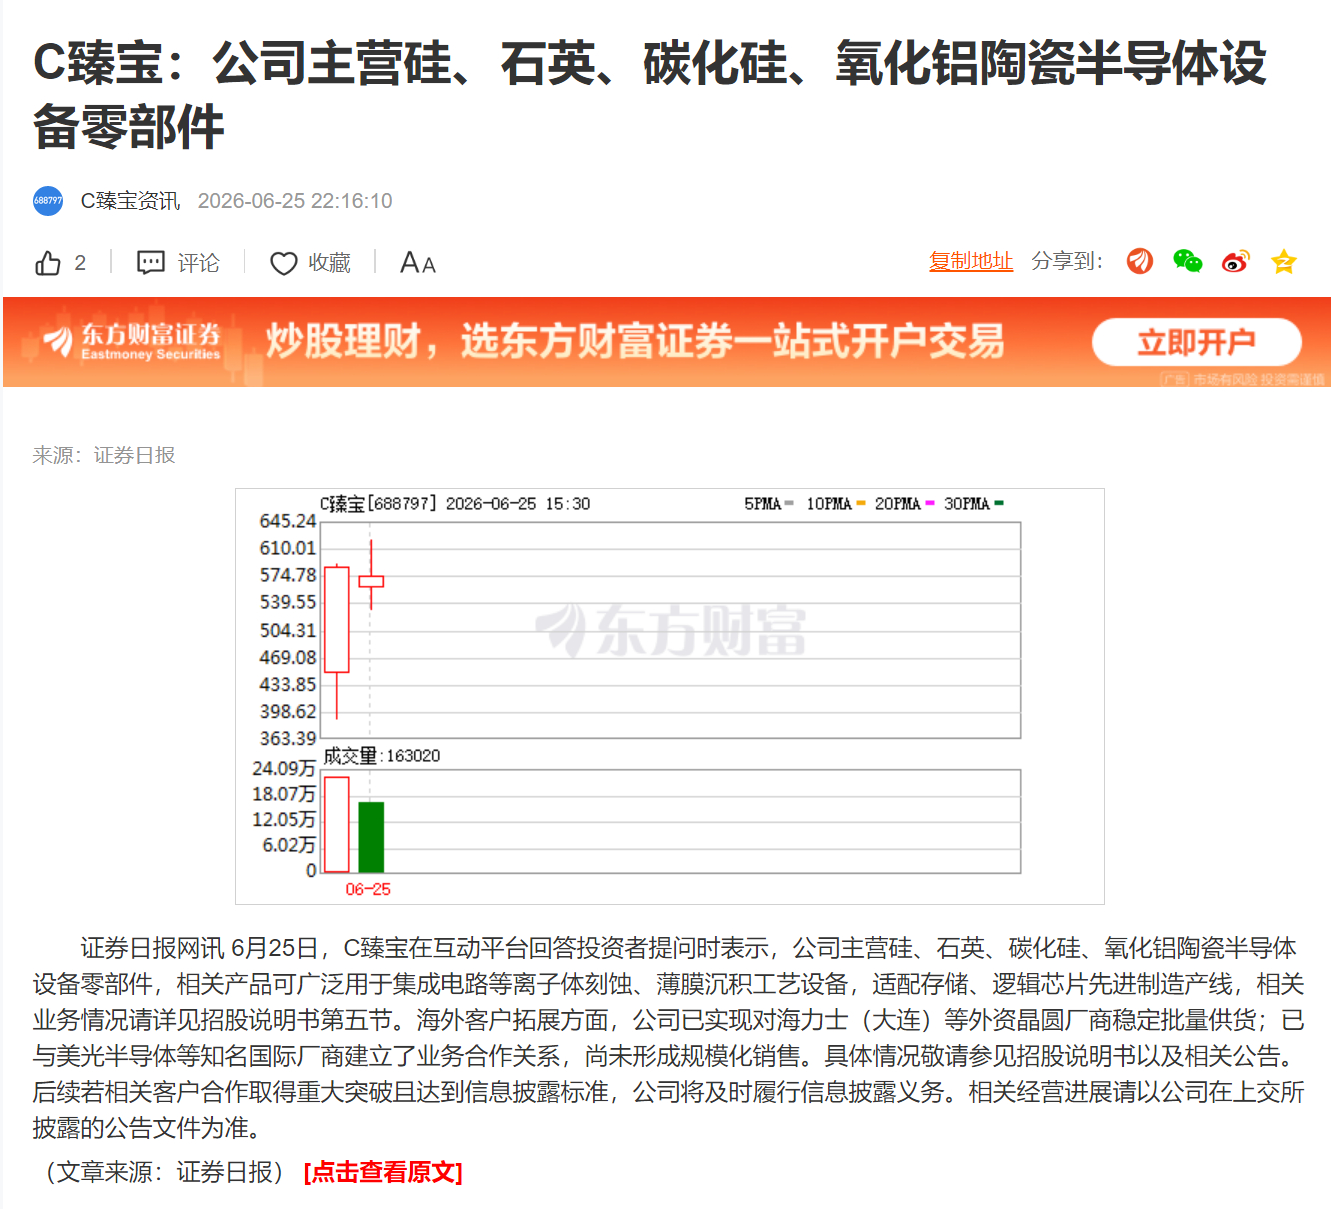Change font size with the AA icon
The width and height of the screenshot is (1331, 1209).
tap(417, 263)
